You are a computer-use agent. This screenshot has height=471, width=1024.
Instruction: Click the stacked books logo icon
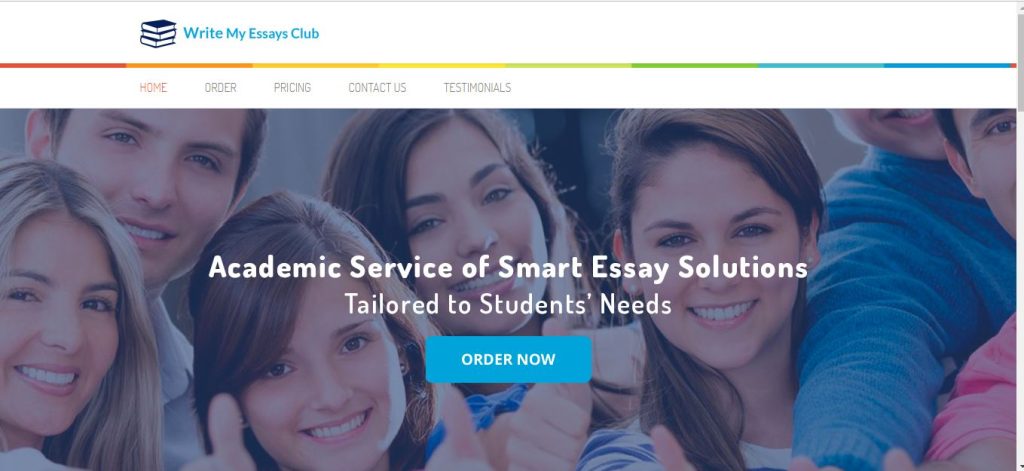point(158,33)
